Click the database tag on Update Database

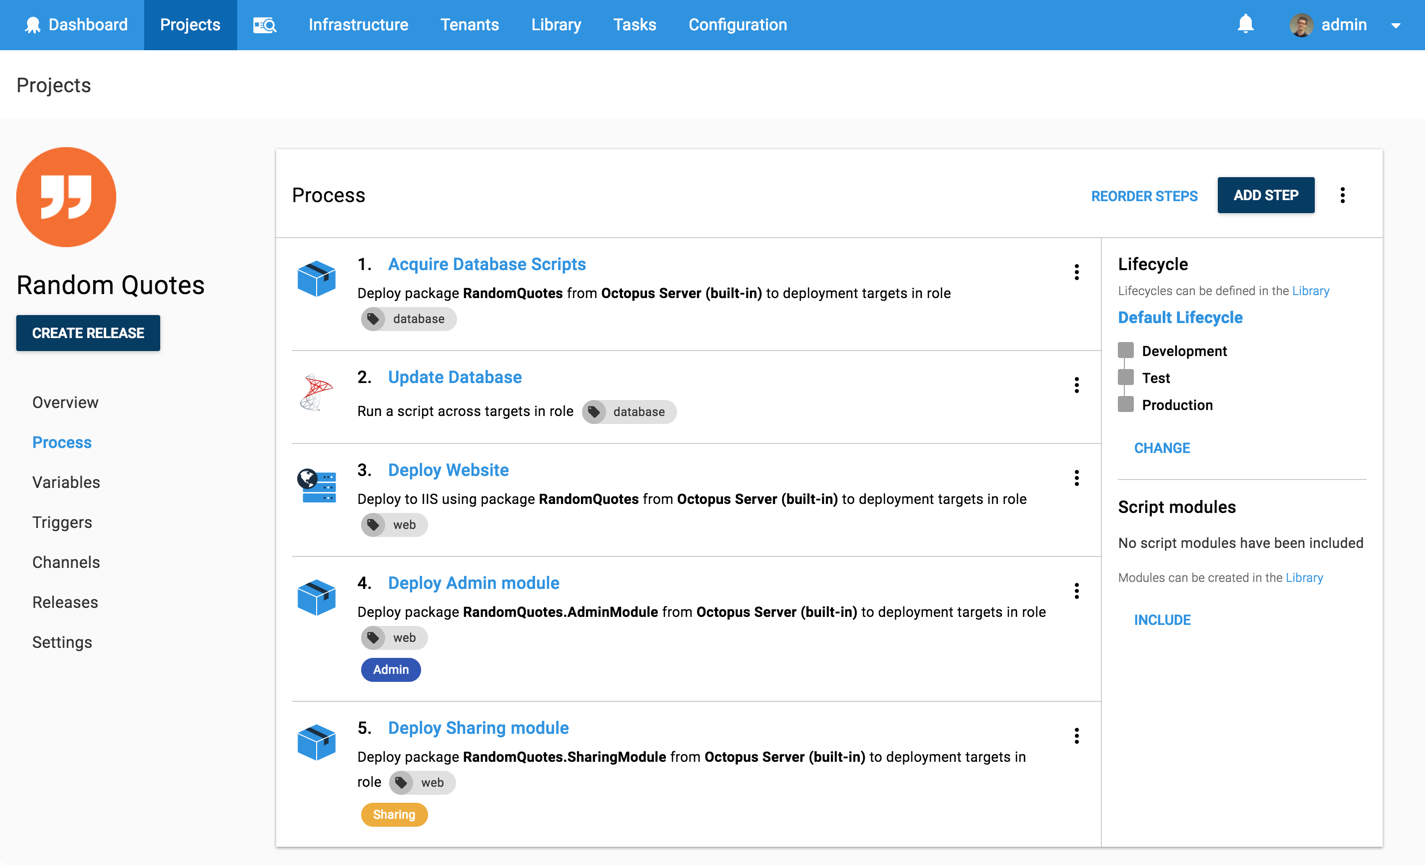(629, 411)
